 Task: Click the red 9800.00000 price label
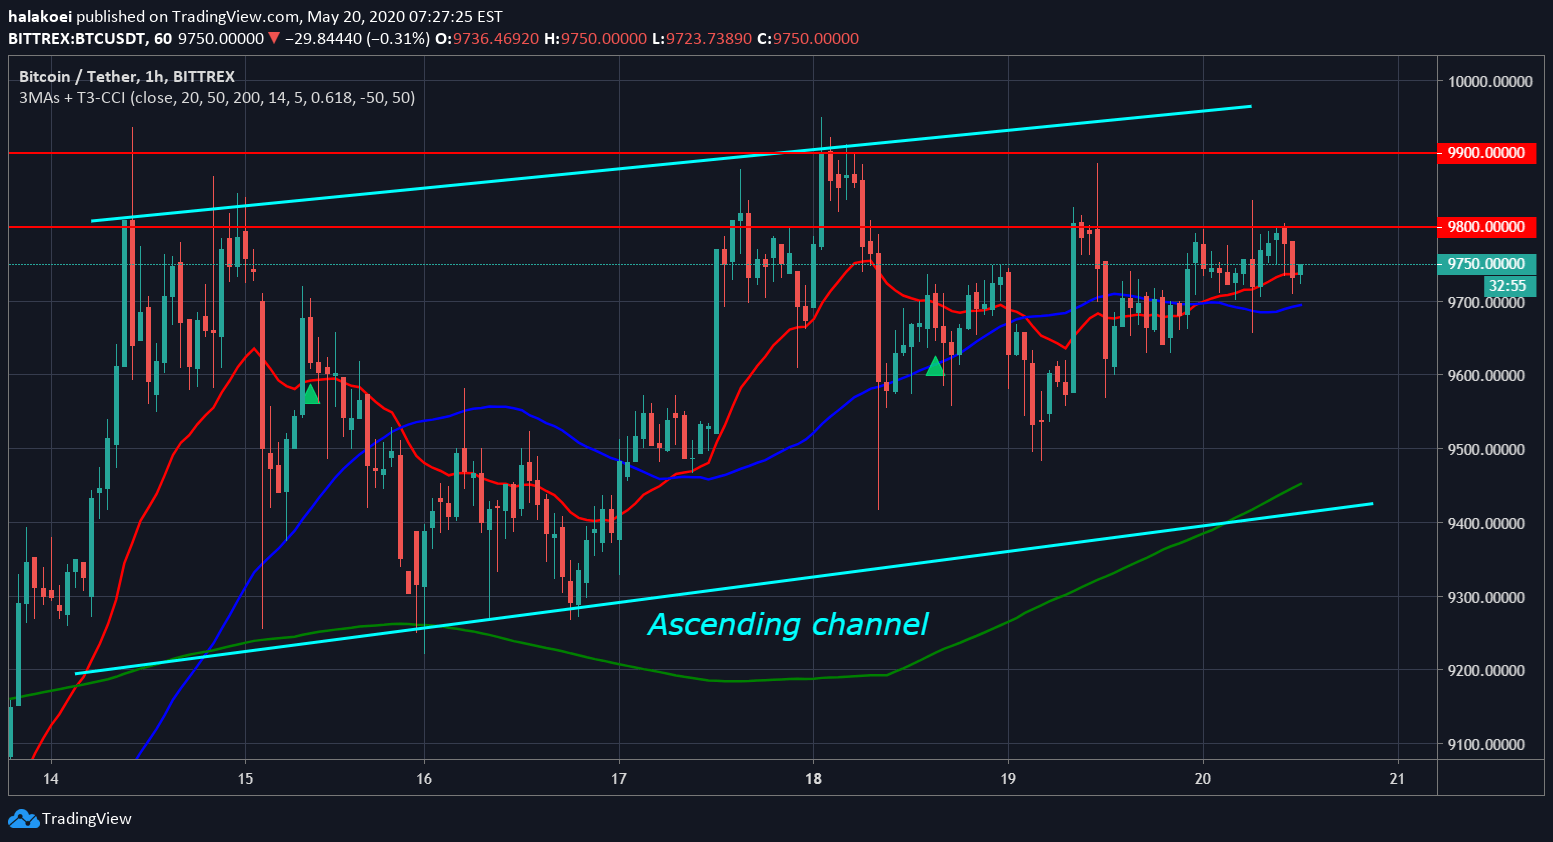1486,227
